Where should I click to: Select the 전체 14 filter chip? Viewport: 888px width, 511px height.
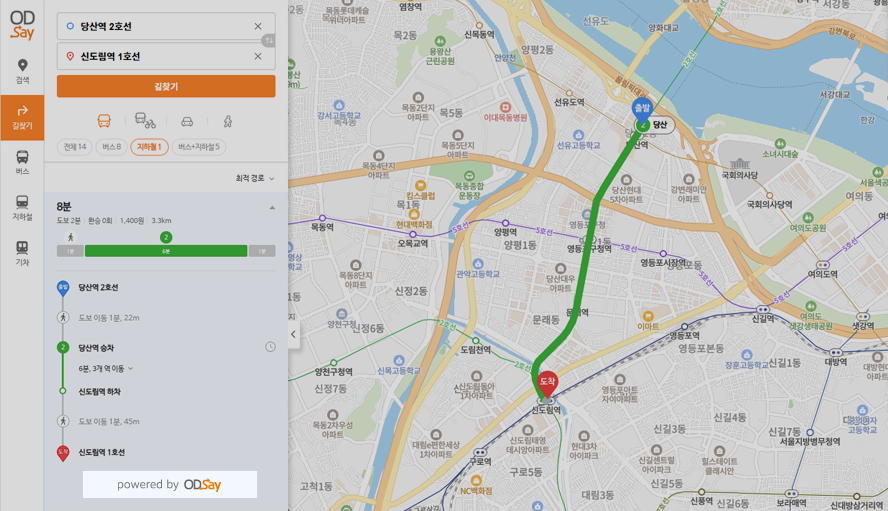(75, 147)
